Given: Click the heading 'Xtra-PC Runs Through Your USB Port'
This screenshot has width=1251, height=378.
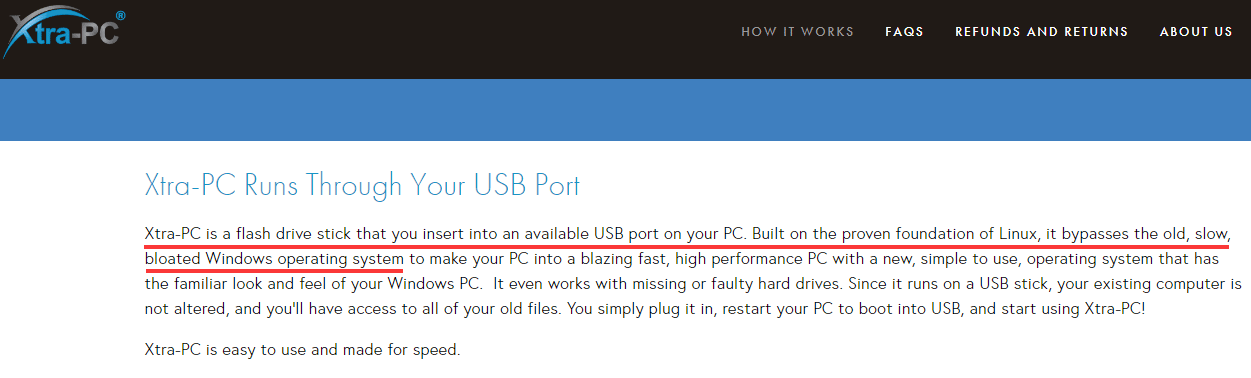Looking at the screenshot, I should [362, 186].
